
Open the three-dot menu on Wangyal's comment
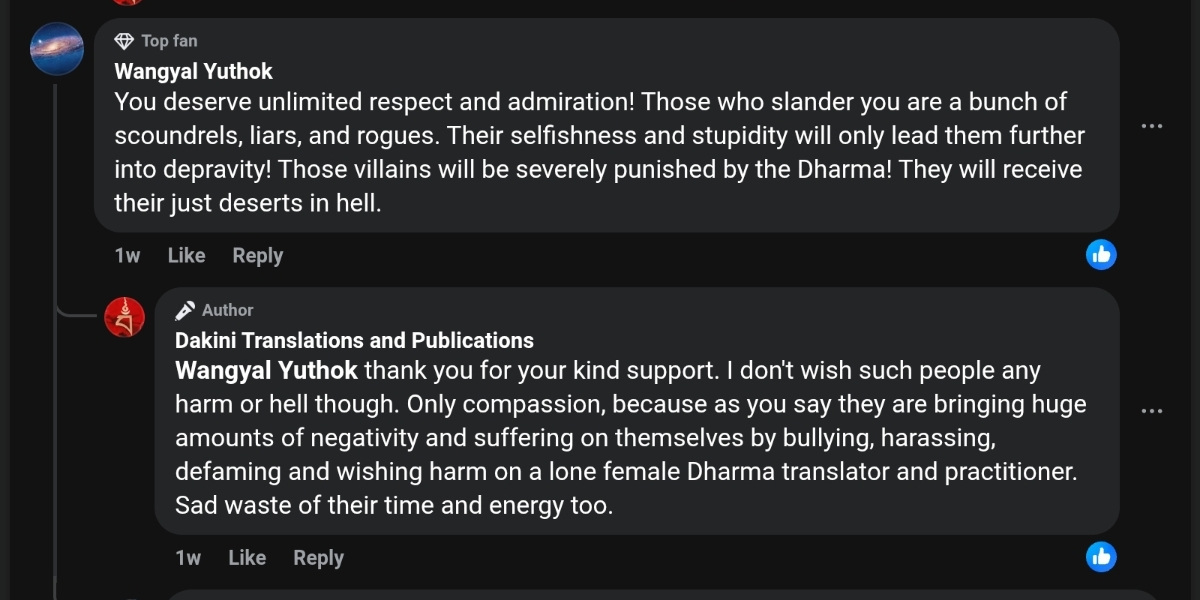coord(1153,124)
